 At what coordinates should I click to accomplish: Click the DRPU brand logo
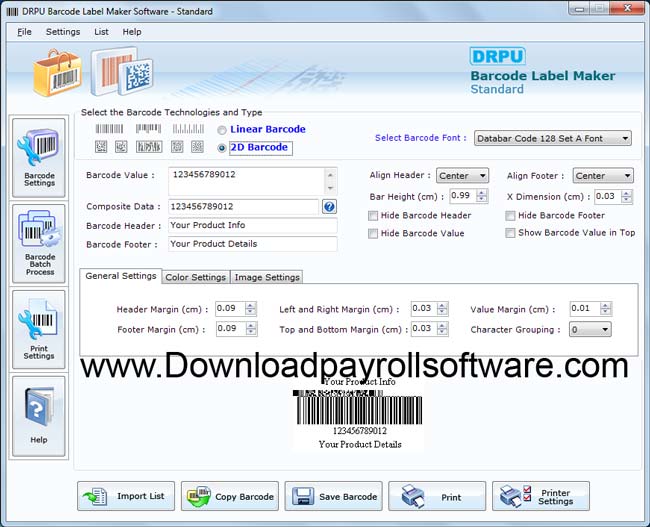click(x=497, y=56)
